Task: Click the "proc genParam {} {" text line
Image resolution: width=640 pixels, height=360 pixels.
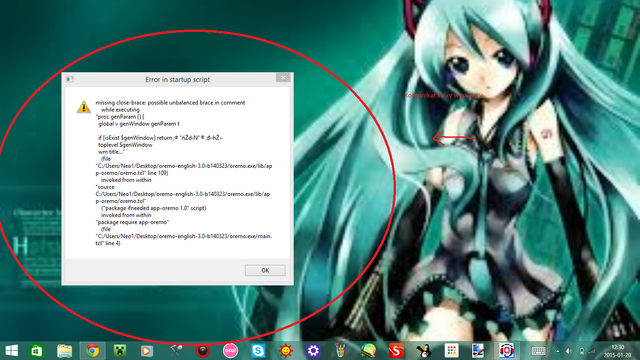Action: (120, 117)
